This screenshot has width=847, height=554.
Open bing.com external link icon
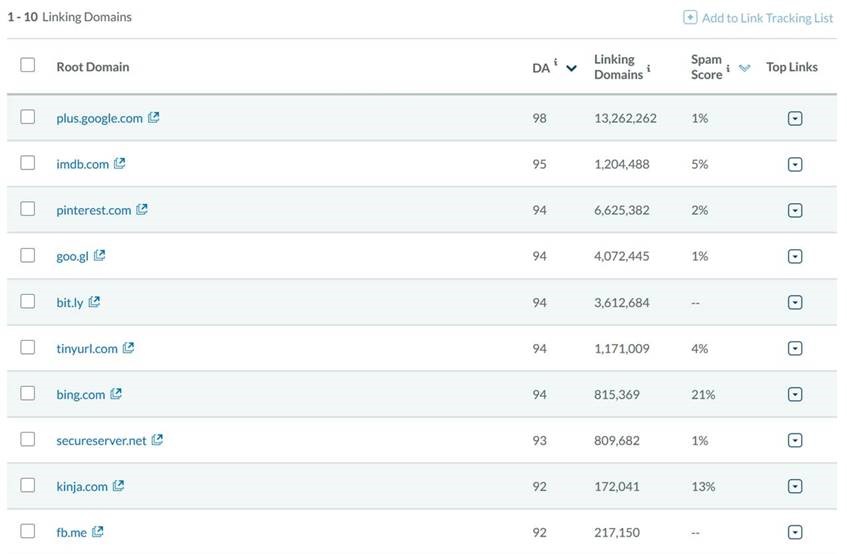coord(116,394)
